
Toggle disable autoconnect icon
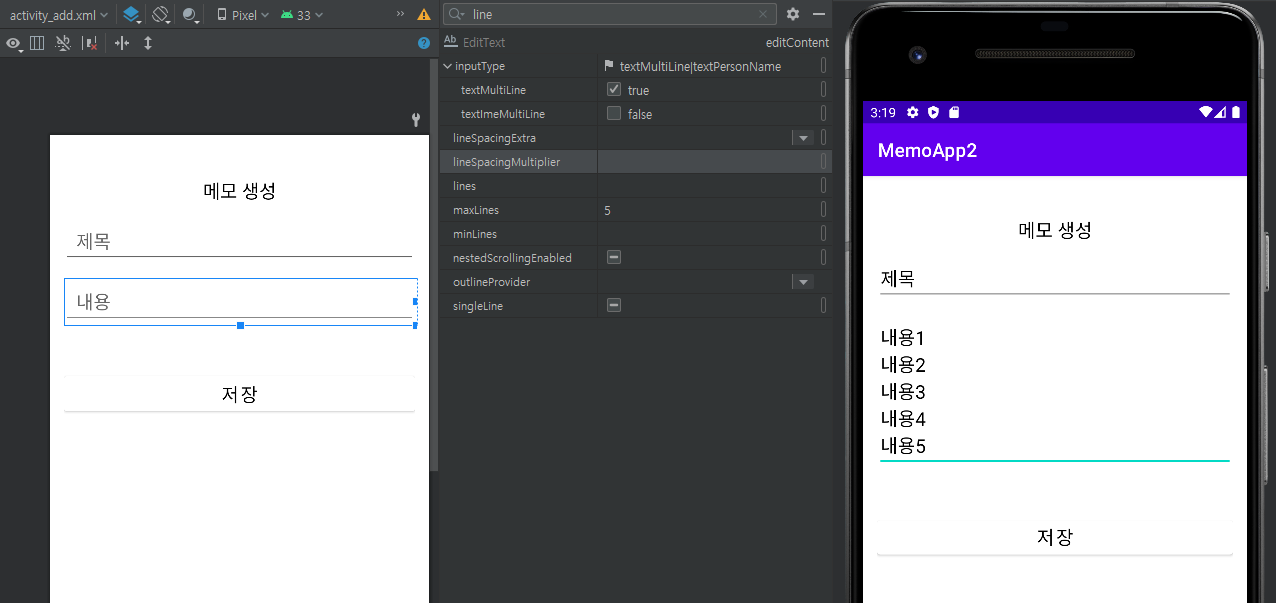tap(63, 44)
